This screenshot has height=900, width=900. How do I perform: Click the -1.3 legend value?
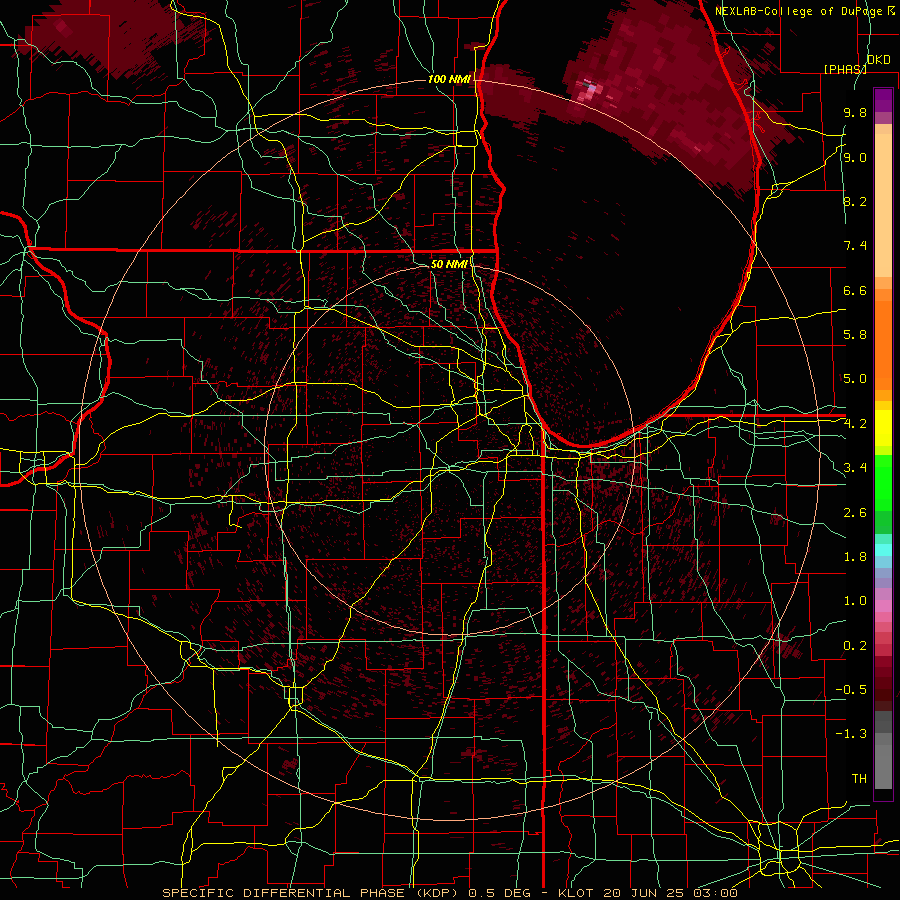[x=851, y=734]
